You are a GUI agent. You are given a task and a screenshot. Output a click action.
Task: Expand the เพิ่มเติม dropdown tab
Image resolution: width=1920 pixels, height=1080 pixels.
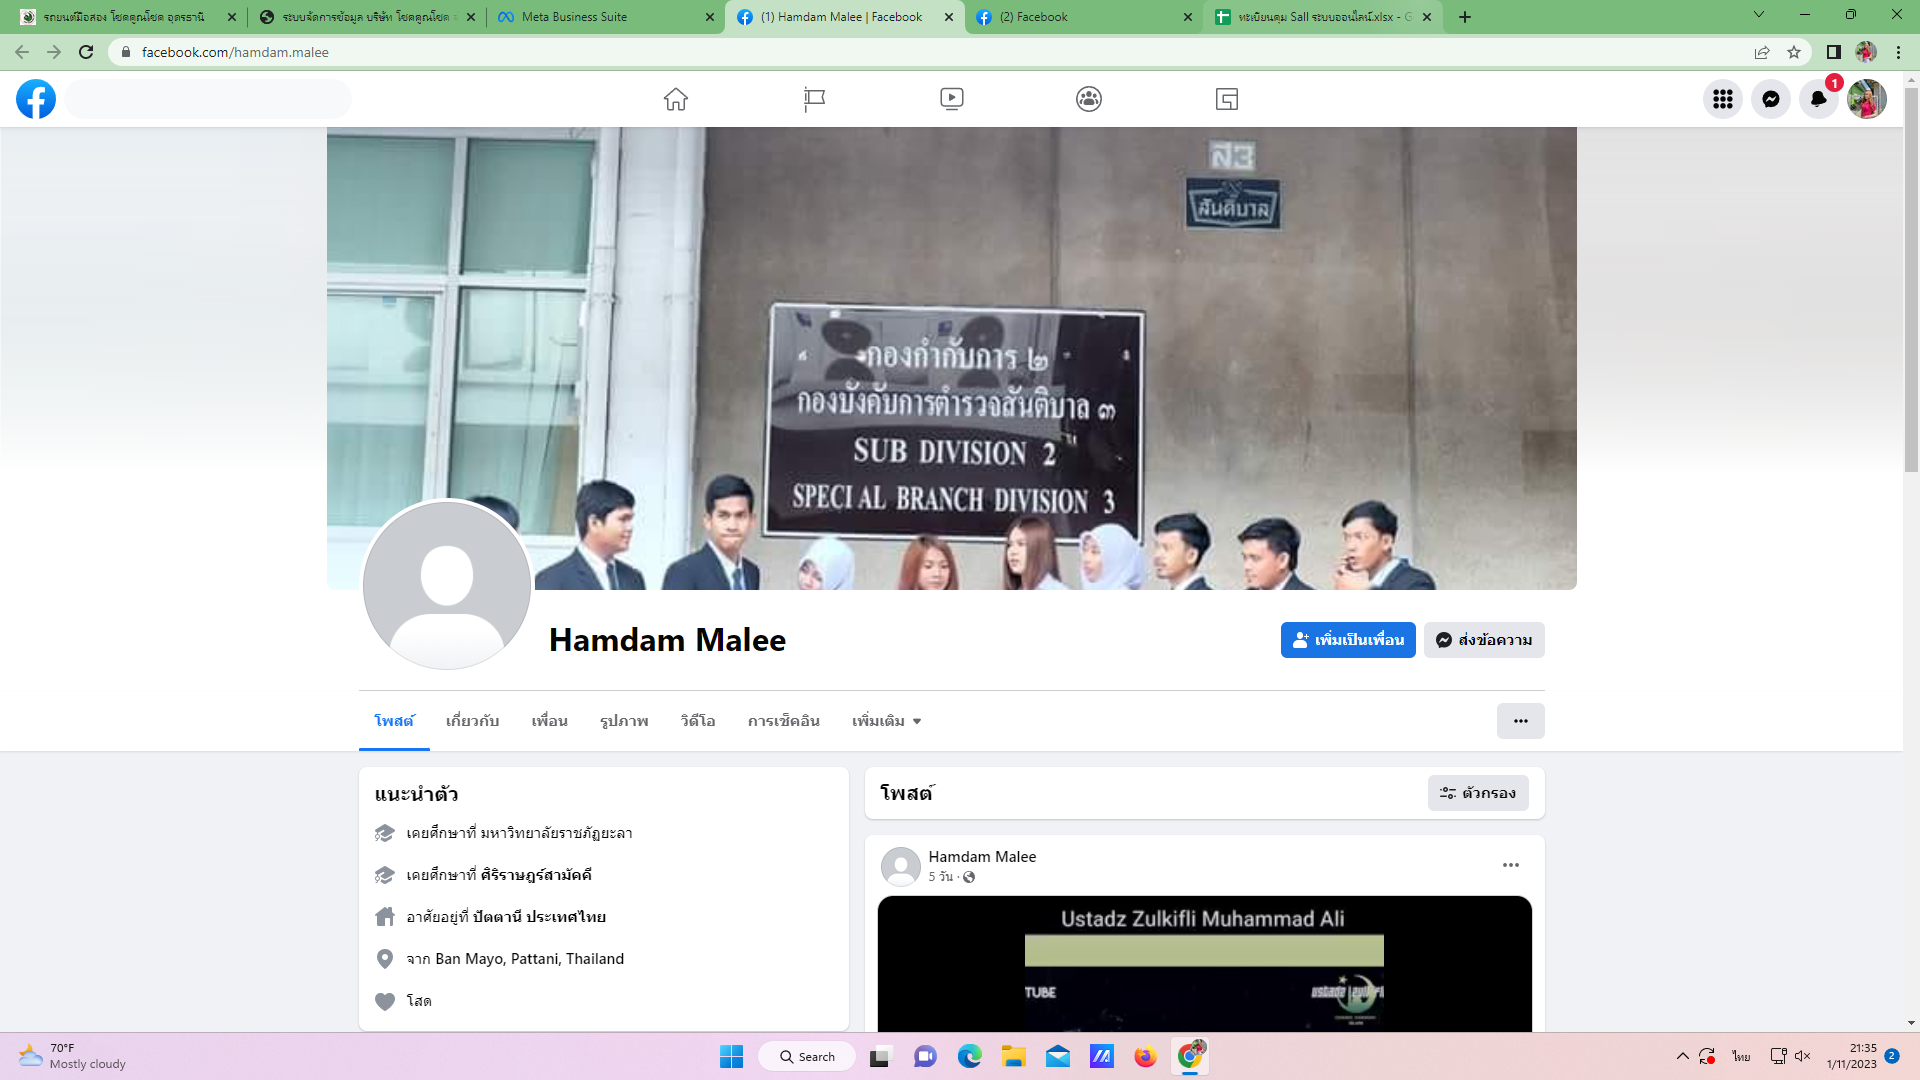[886, 721]
